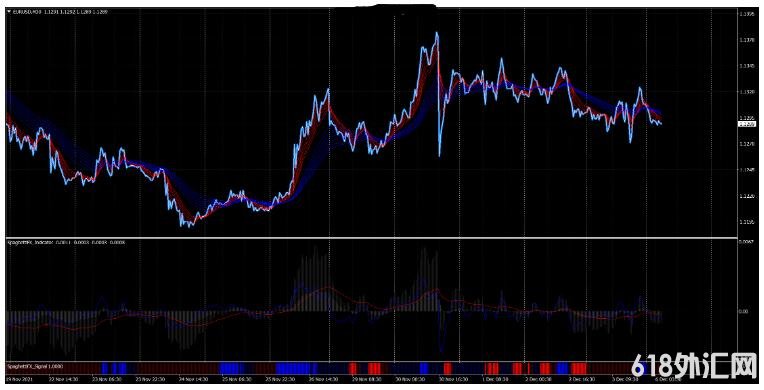Click the triangle arrow before EURUSD,H30 title
This screenshot has height=390, width=764.
point(9,12)
